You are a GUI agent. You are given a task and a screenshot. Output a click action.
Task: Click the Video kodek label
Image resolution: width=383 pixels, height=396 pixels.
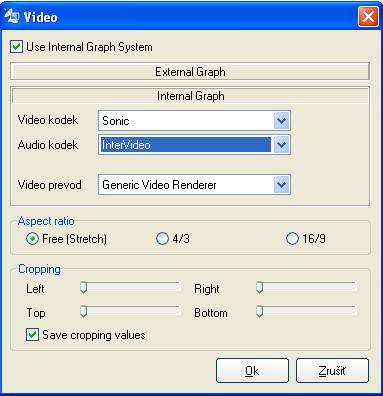tap(48, 120)
